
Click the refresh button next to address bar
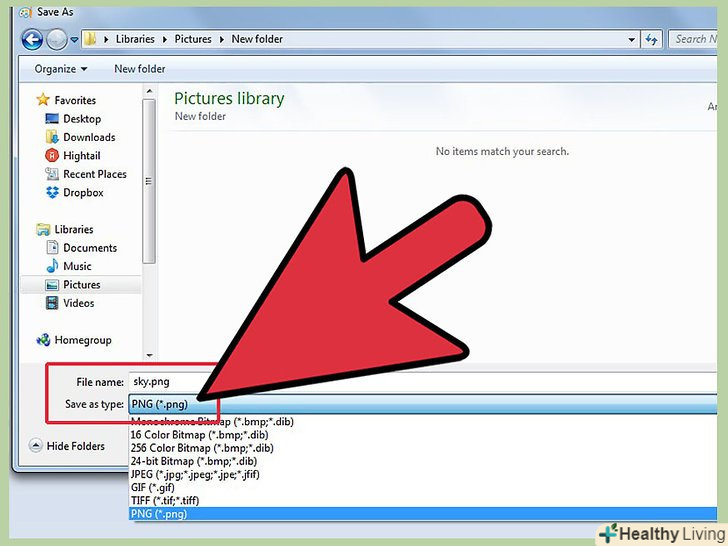tap(651, 40)
